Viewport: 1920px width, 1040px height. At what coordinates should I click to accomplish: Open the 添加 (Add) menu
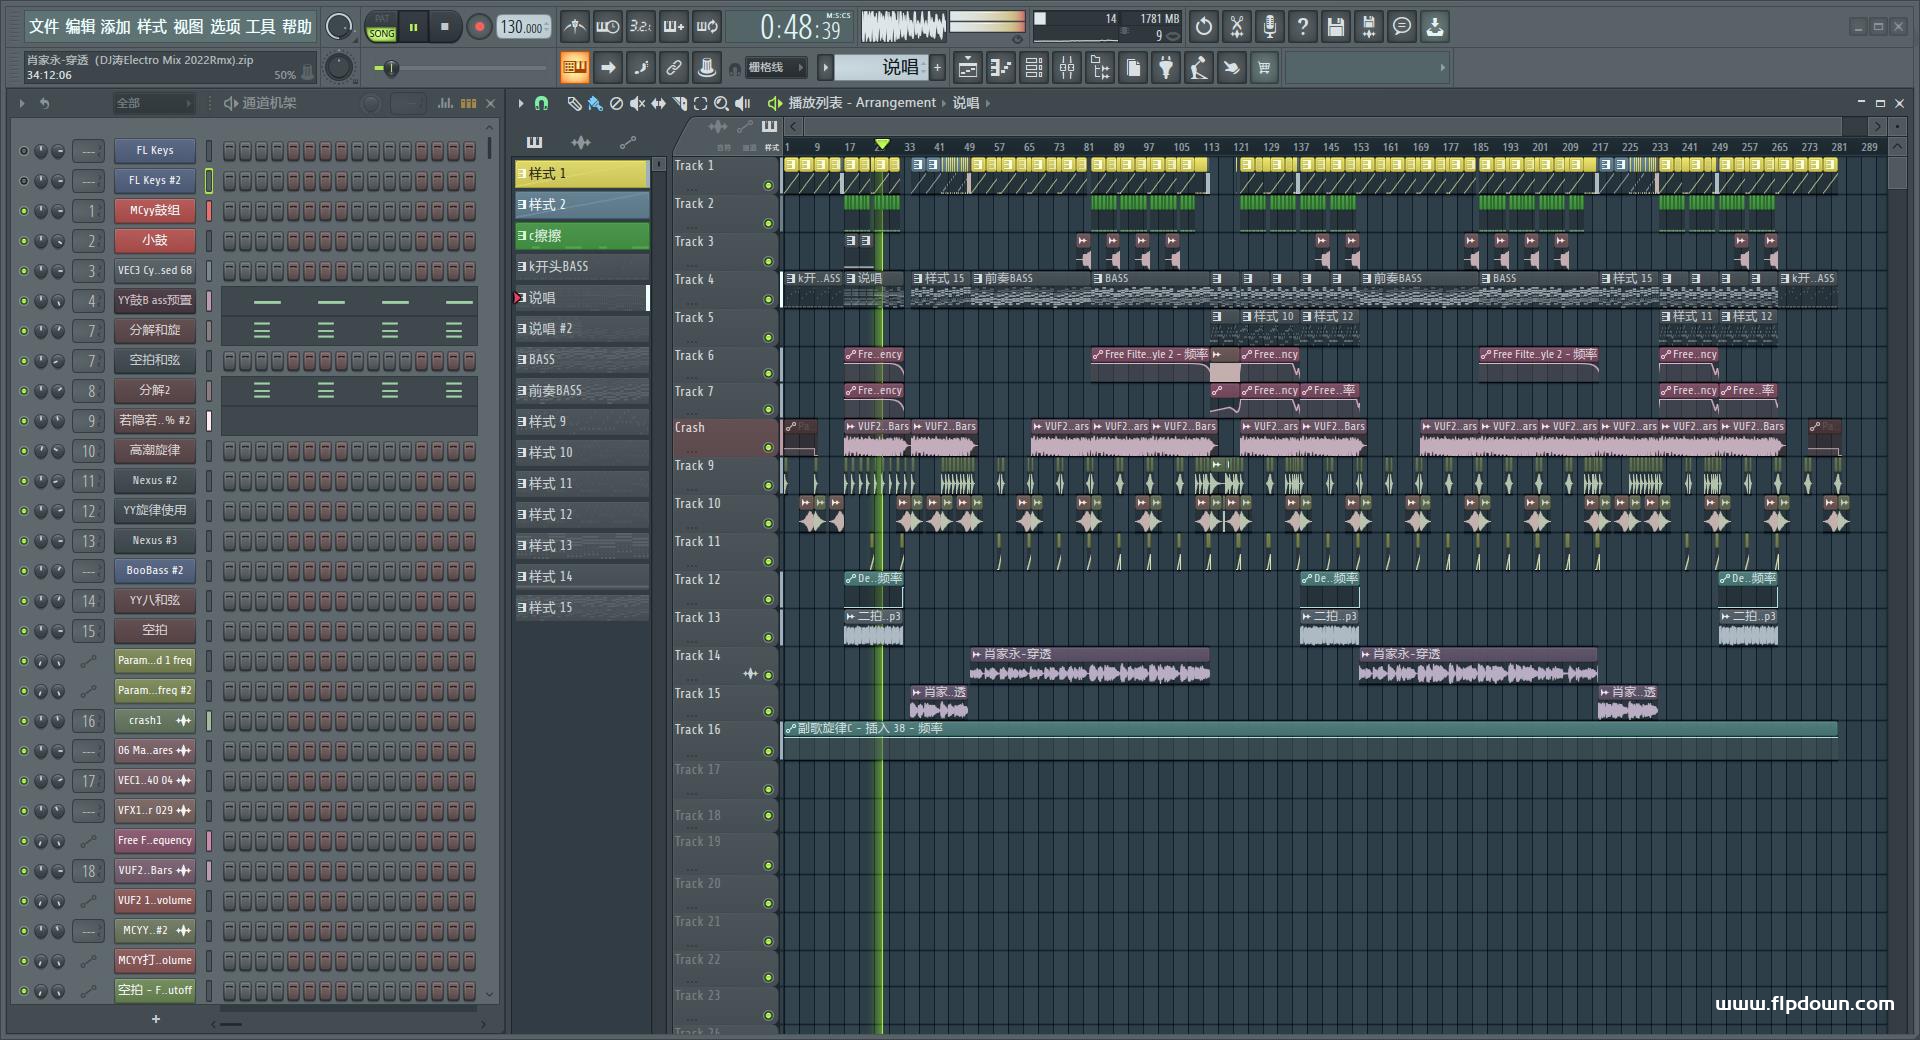tap(116, 26)
